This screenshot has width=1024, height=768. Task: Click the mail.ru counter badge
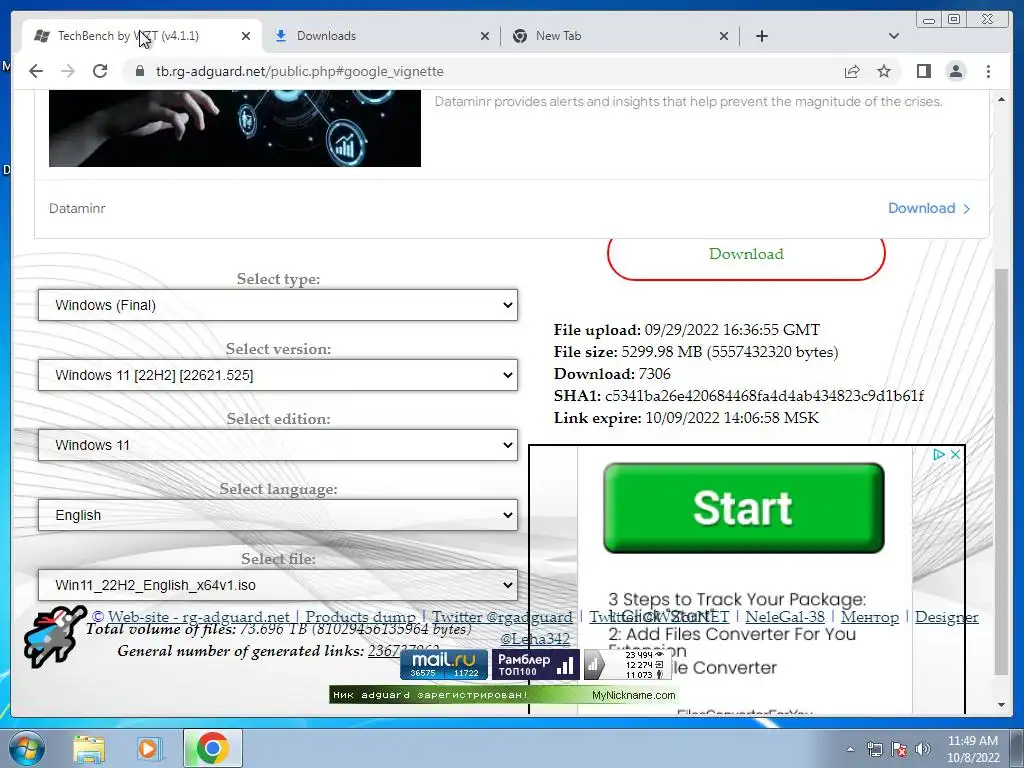tap(444, 664)
